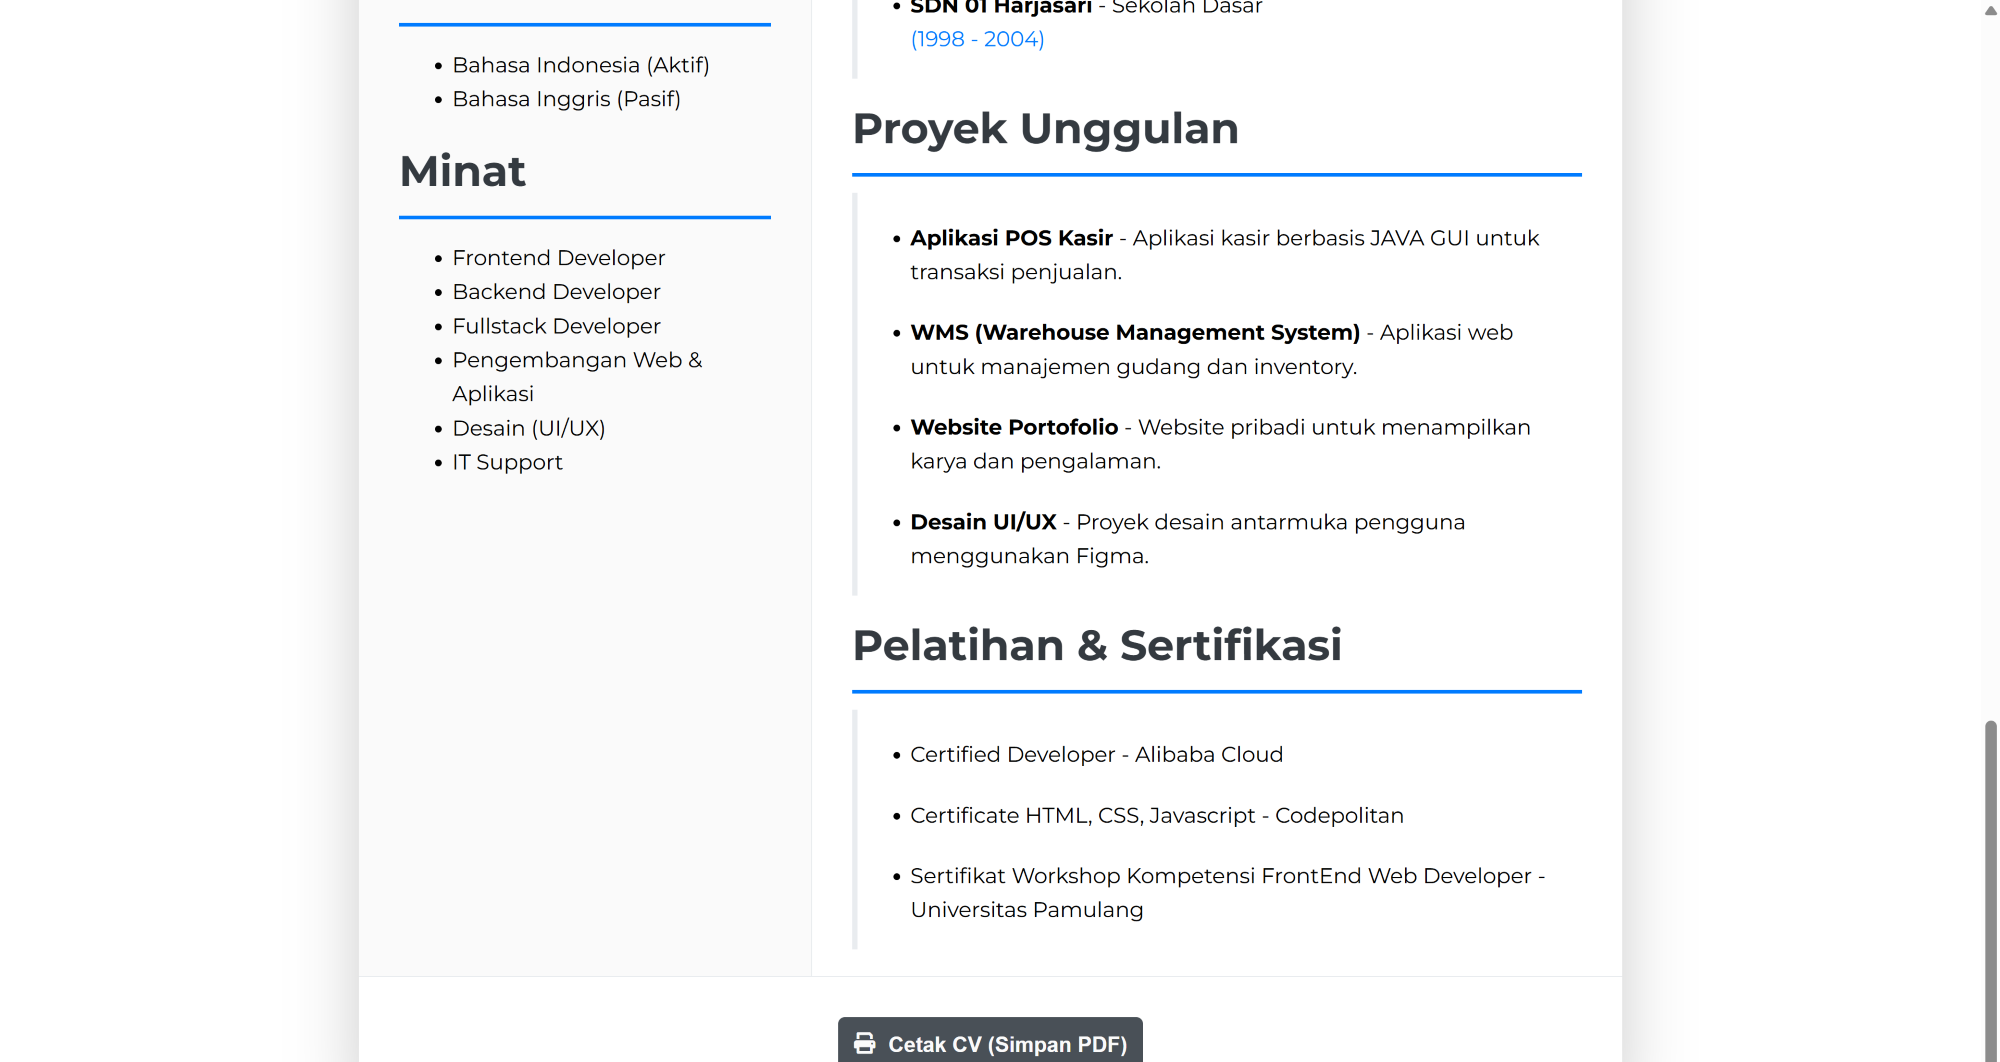Click the Codepolitan certificate entry
Image resolution: width=2000 pixels, height=1062 pixels.
pyautogui.click(x=1157, y=815)
